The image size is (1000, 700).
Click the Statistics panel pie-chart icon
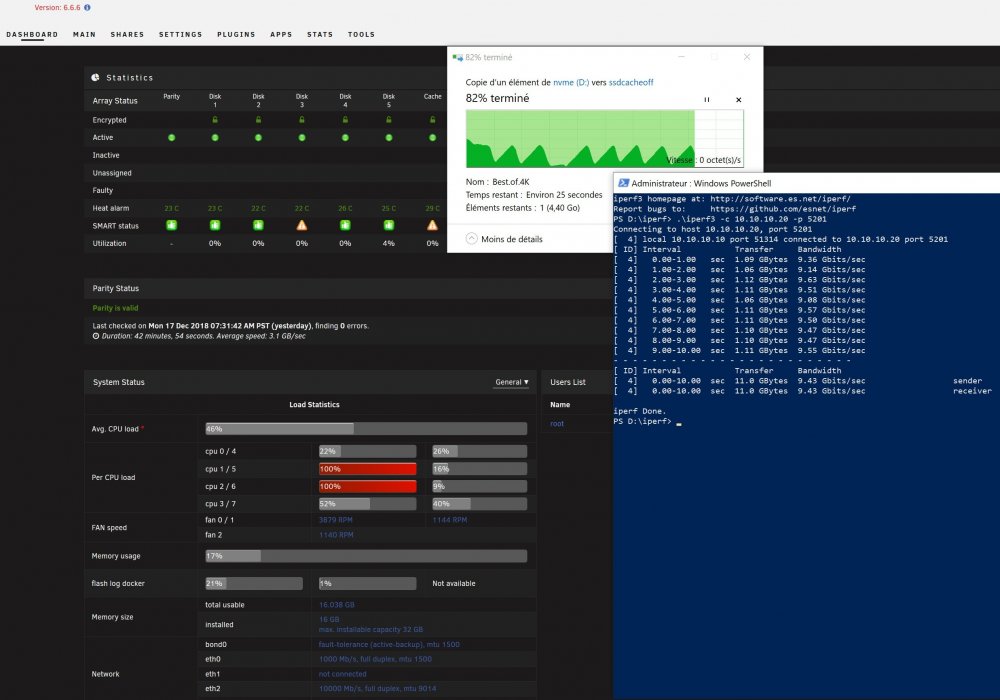(x=96, y=77)
